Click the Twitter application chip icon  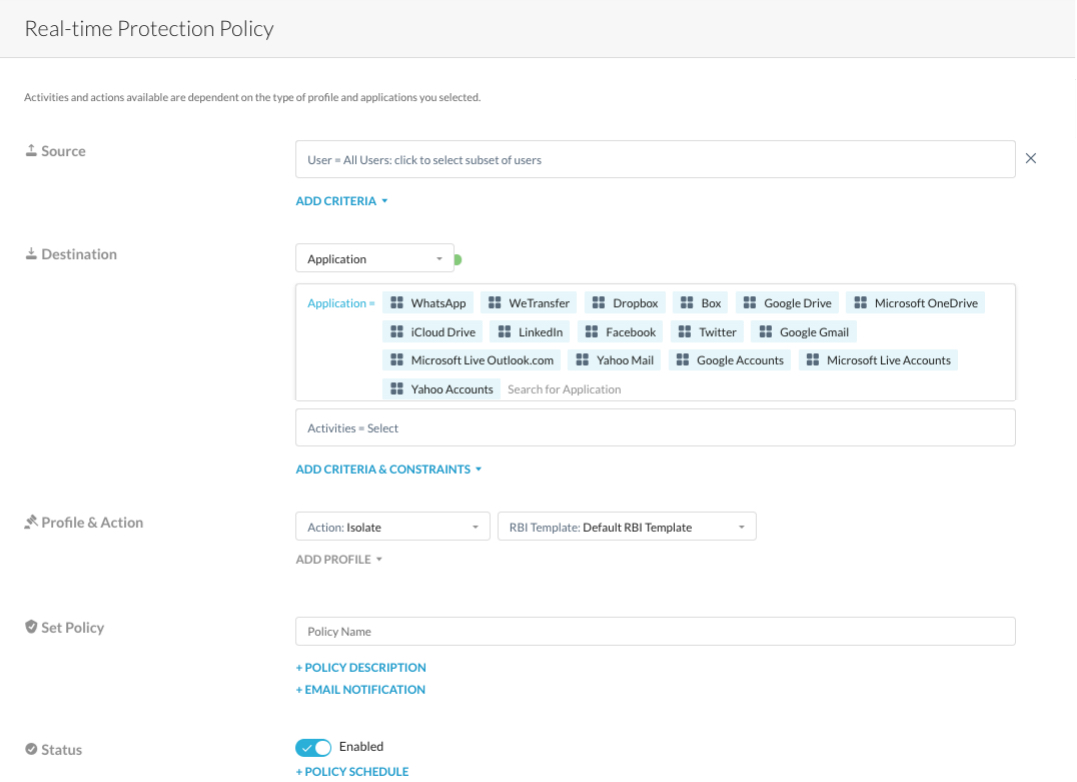click(x=685, y=332)
